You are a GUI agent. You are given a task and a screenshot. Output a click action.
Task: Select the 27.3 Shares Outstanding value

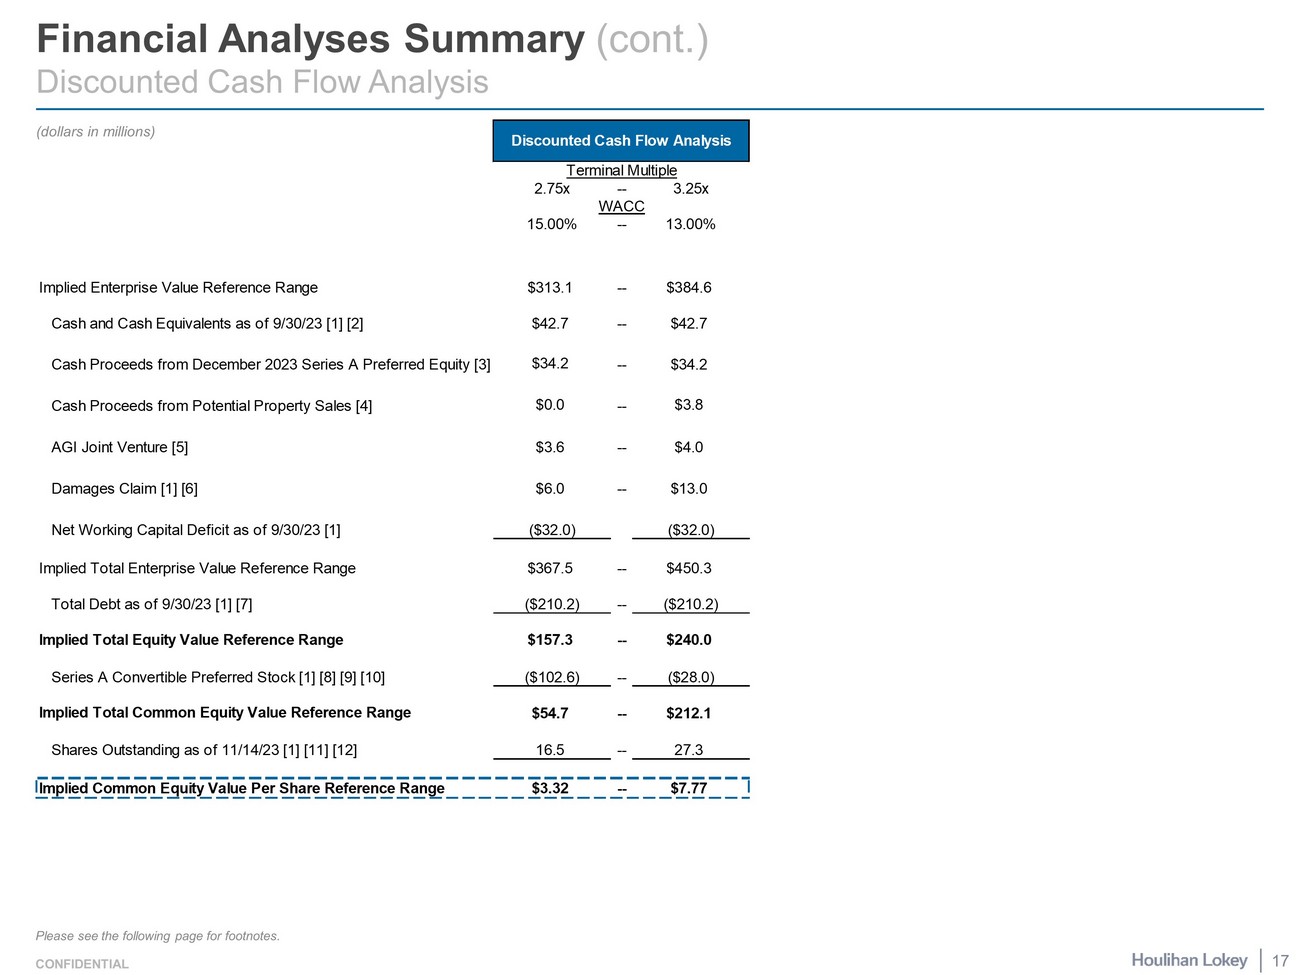688,750
